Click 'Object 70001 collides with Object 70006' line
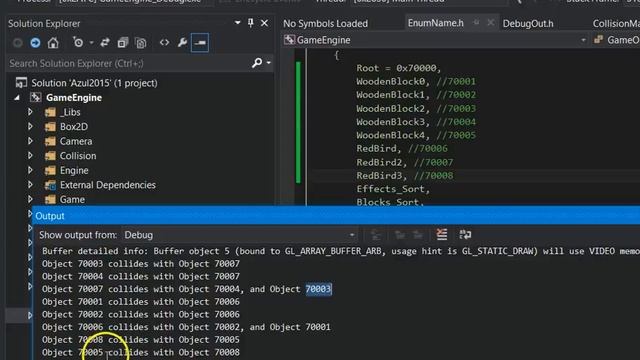This screenshot has width=640, height=360. tap(141, 302)
